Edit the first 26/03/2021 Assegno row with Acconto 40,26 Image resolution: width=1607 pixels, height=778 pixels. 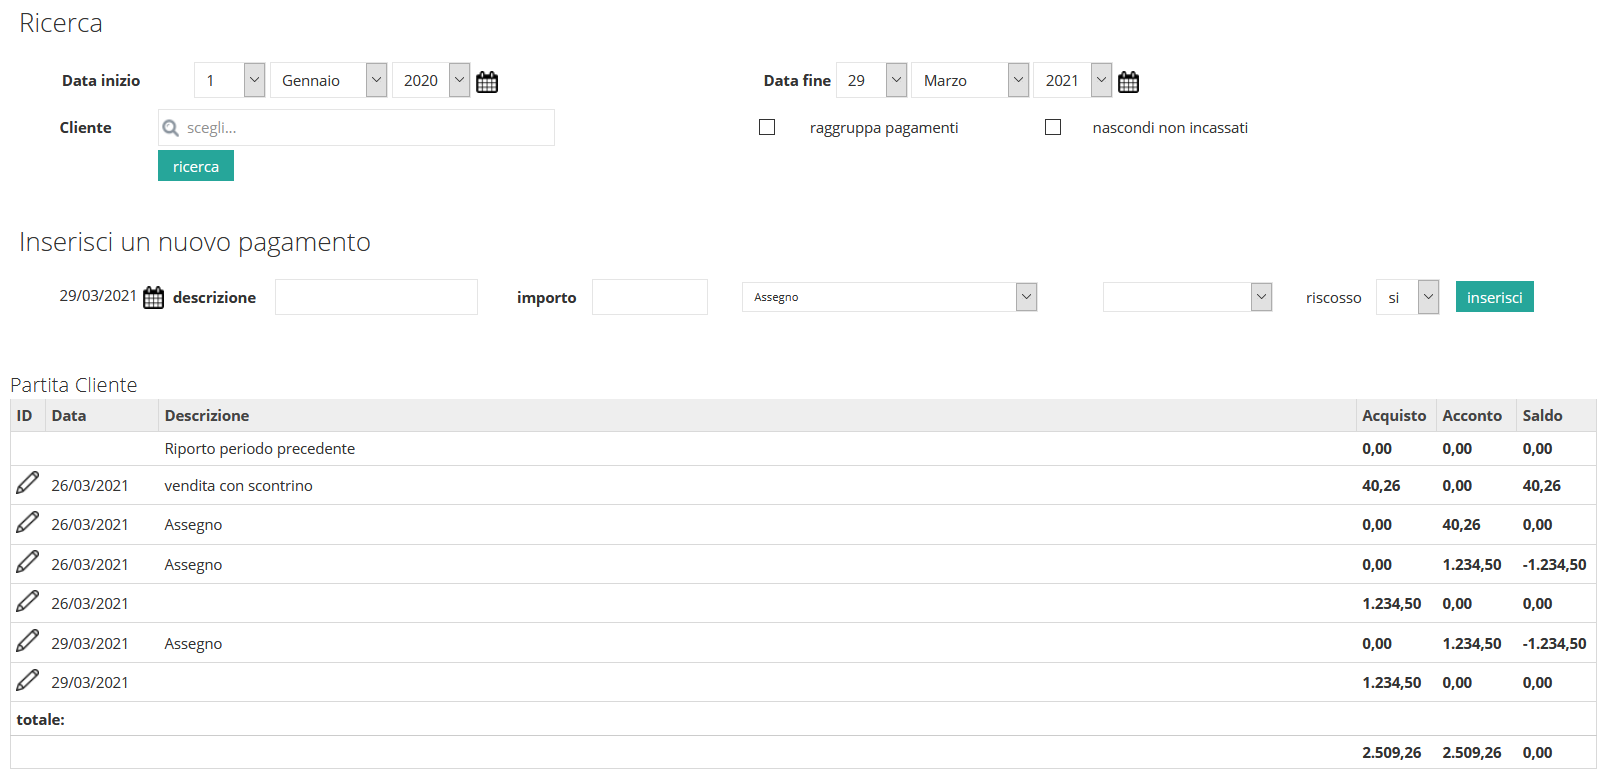click(28, 523)
